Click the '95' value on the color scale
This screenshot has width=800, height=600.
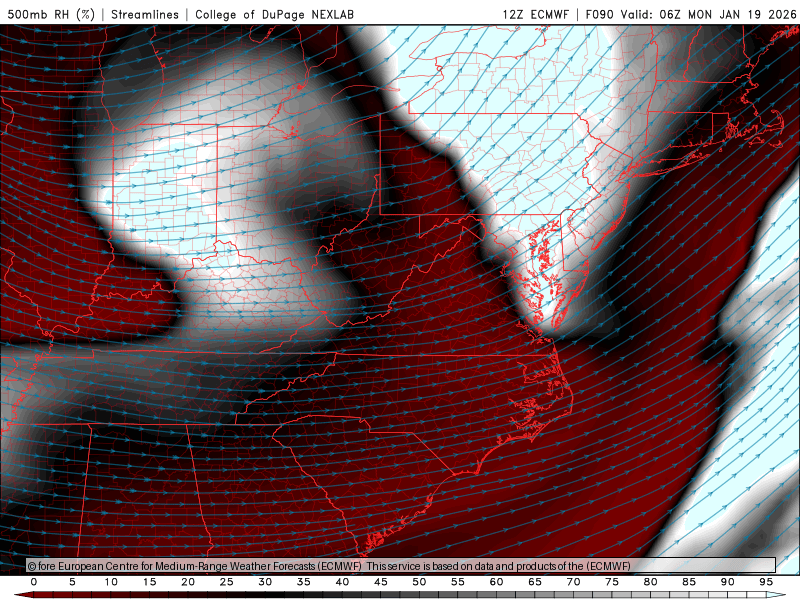point(766,582)
